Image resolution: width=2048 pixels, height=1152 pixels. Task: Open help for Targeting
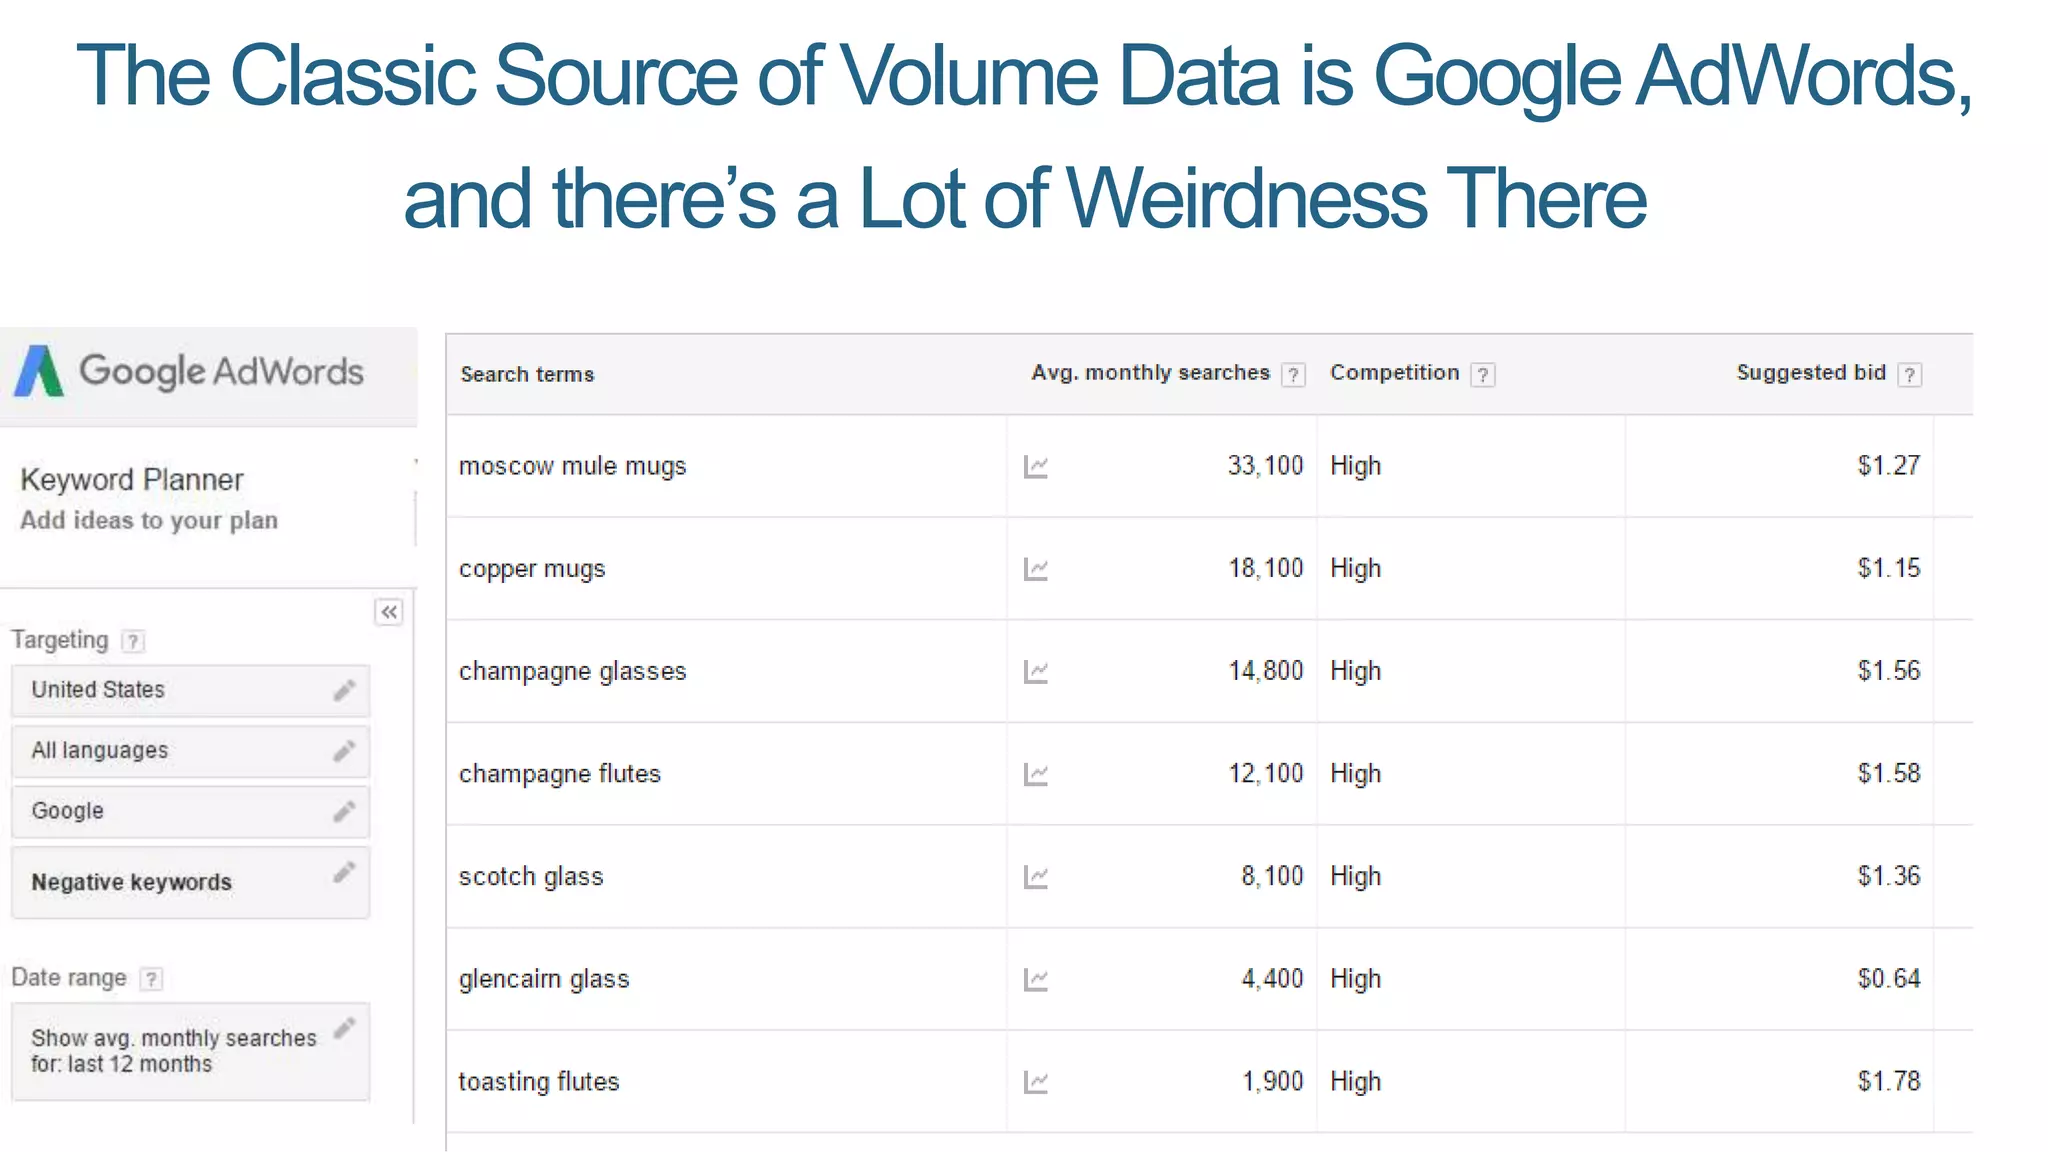pyautogui.click(x=133, y=641)
